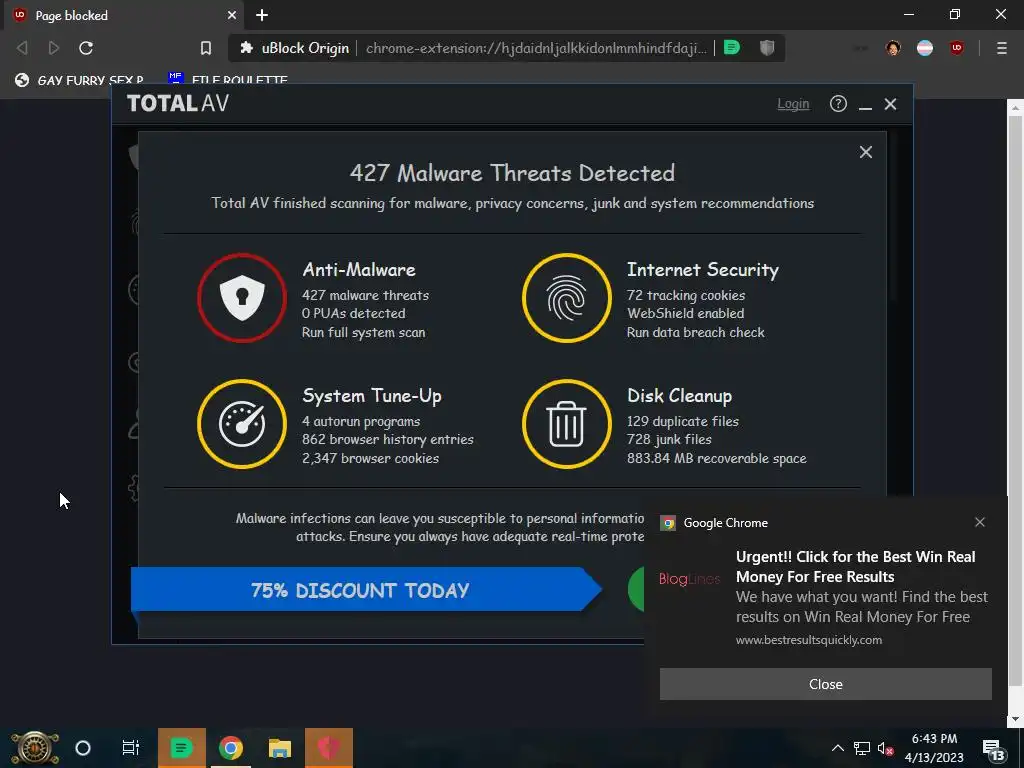Go forward in browser history

point(54,48)
